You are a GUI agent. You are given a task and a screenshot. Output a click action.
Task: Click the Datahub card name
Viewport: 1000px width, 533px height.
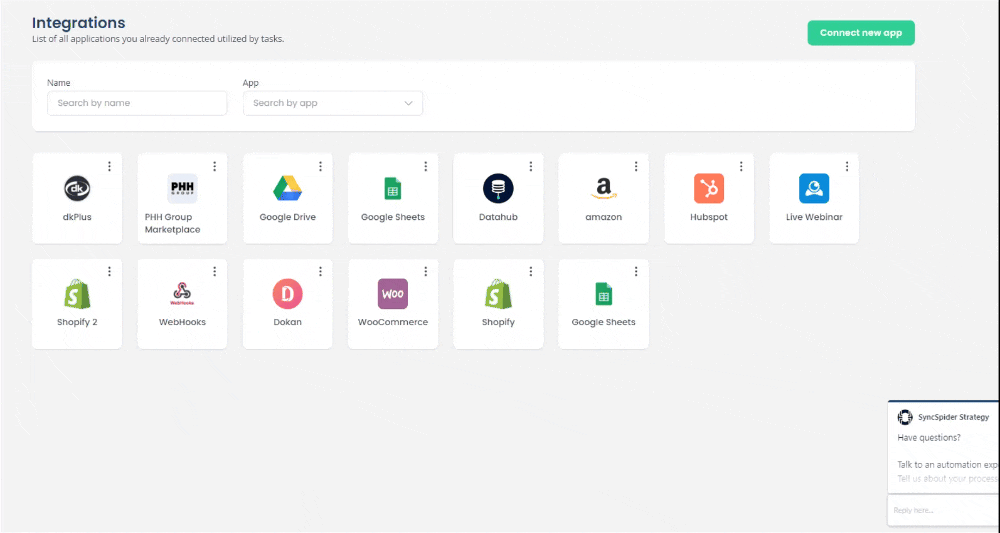click(498, 217)
